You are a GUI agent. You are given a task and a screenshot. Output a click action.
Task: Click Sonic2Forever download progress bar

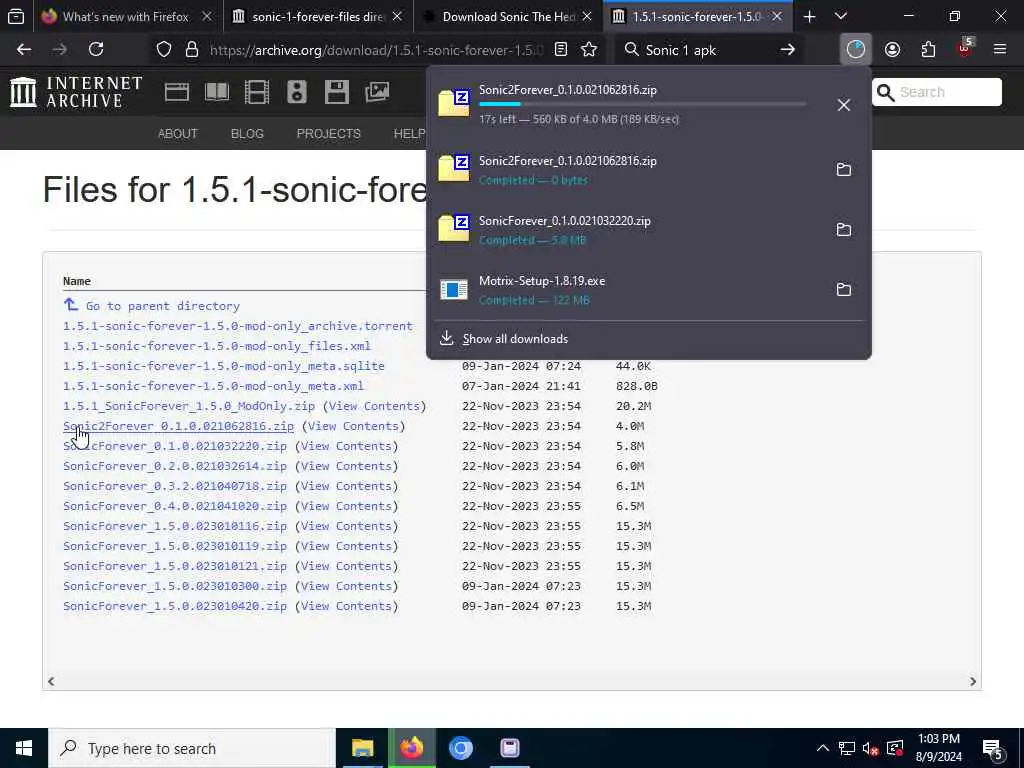(643, 104)
